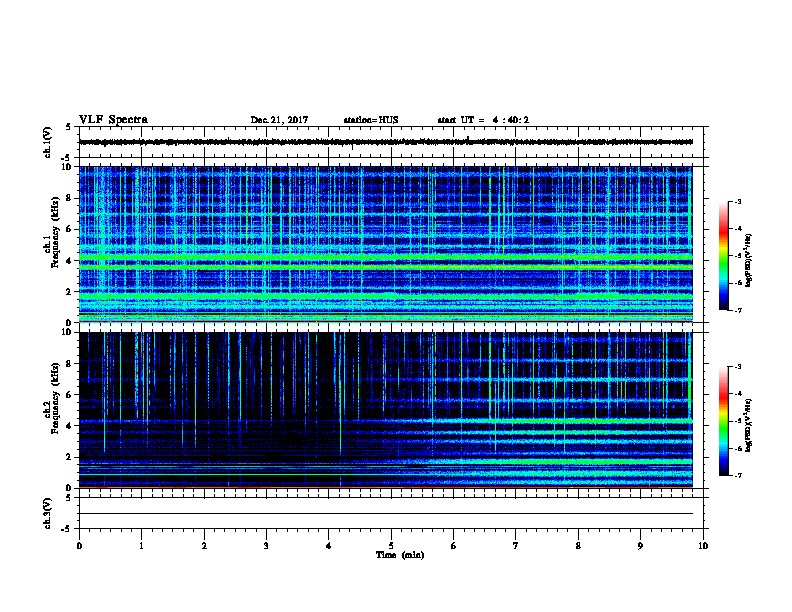Click the "VLF Spectra" plot title
This screenshot has width=792, height=612.
click(x=113, y=120)
